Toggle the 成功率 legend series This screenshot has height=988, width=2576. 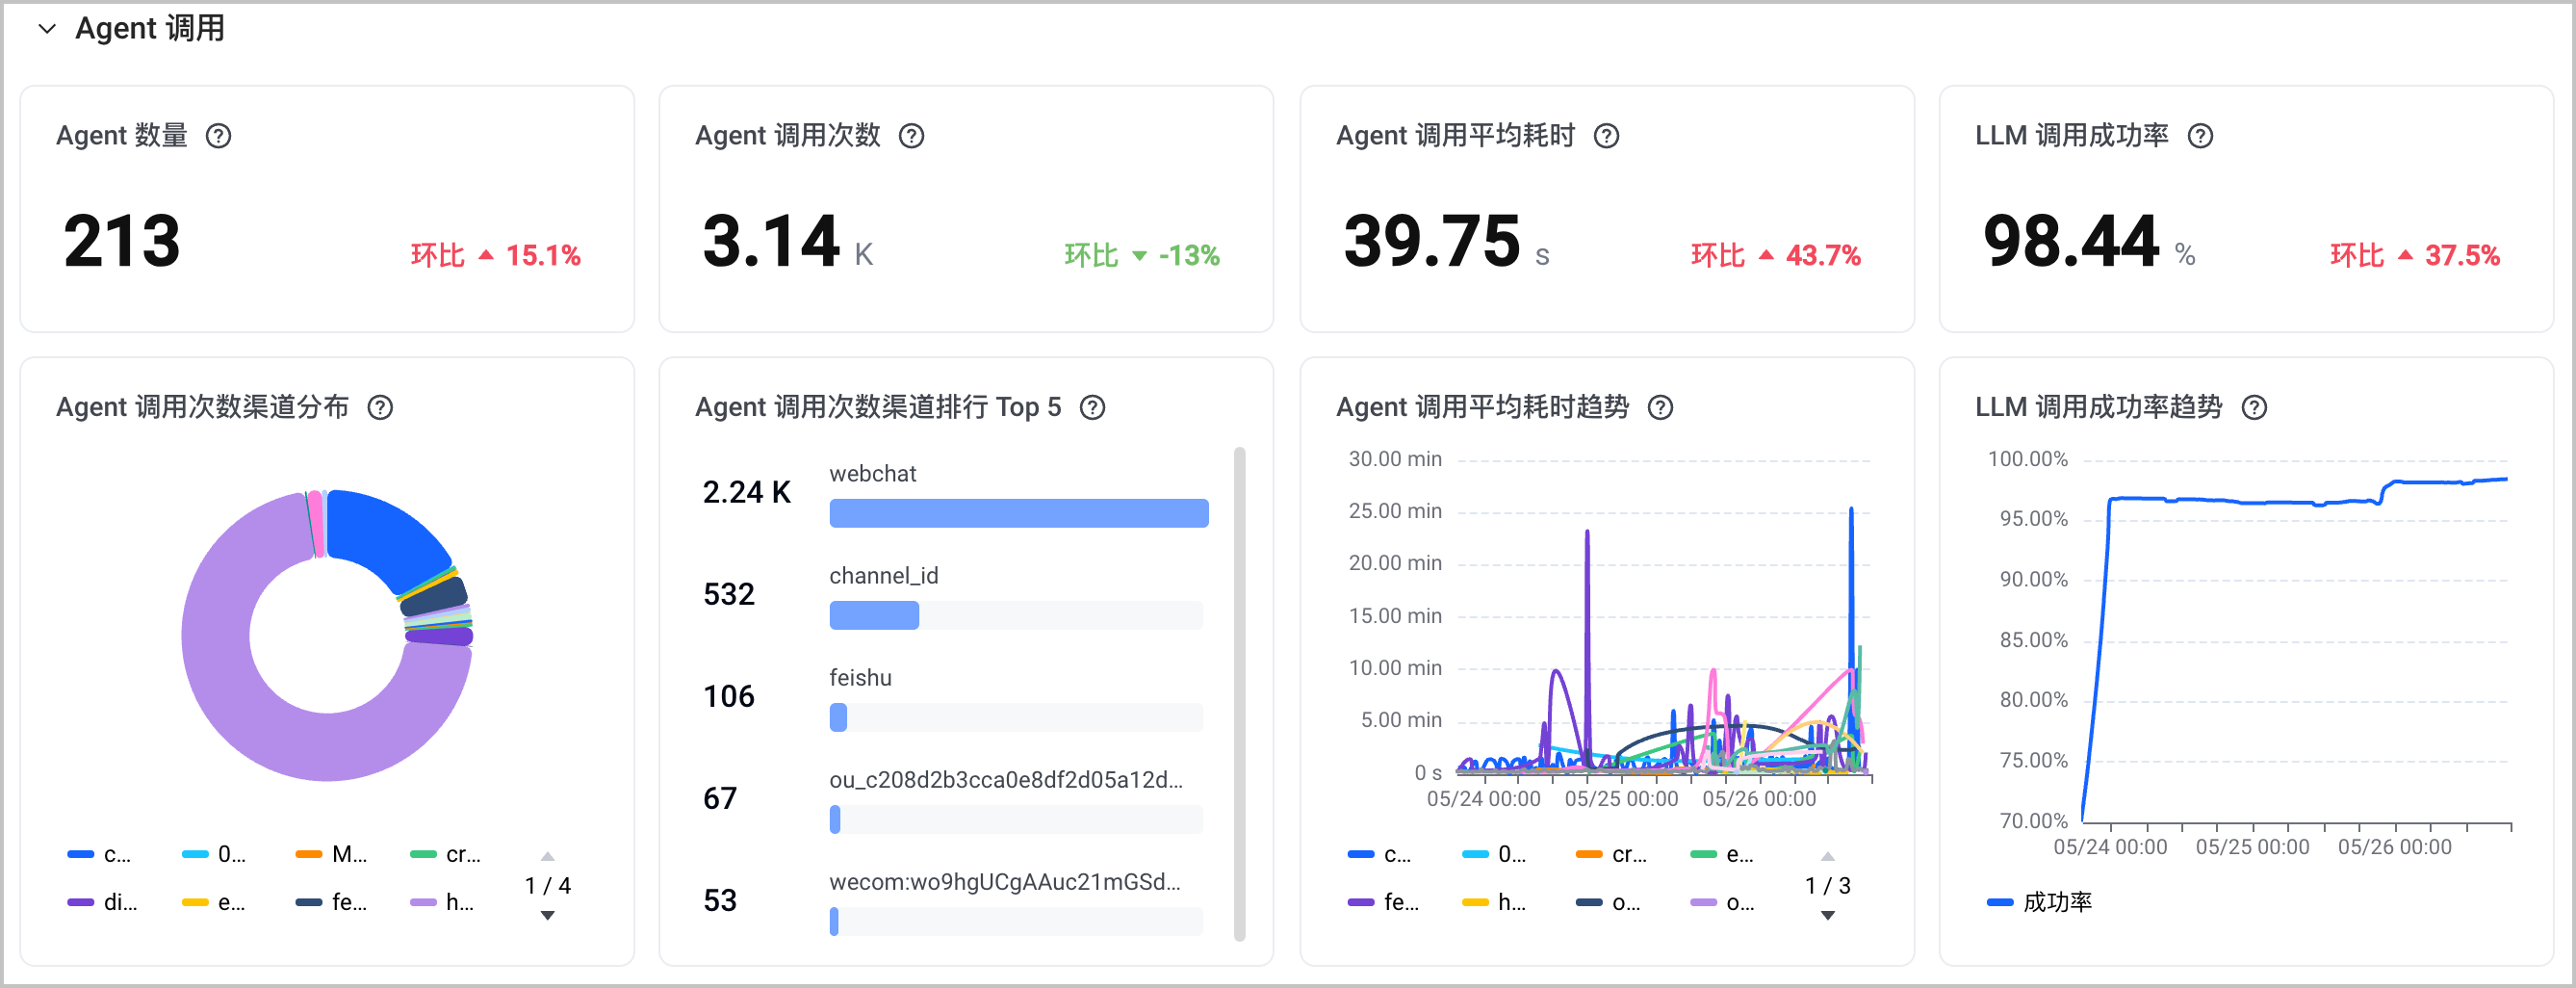[2040, 902]
